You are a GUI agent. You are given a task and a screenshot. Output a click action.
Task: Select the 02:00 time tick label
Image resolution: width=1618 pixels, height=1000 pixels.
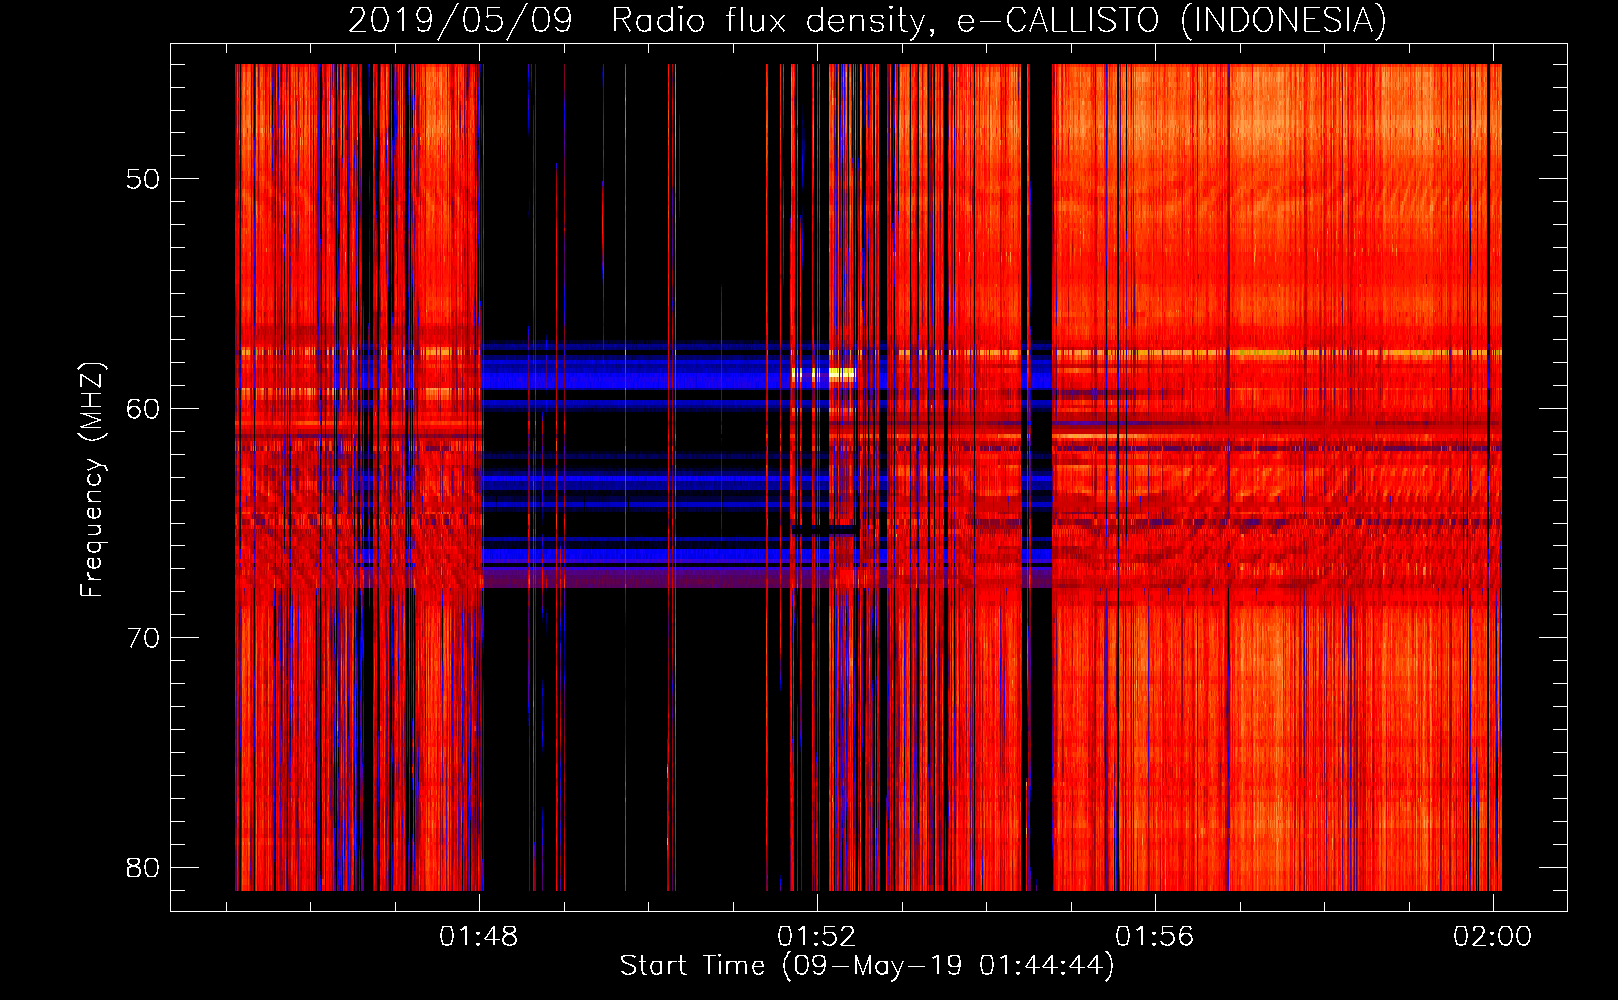1493,936
